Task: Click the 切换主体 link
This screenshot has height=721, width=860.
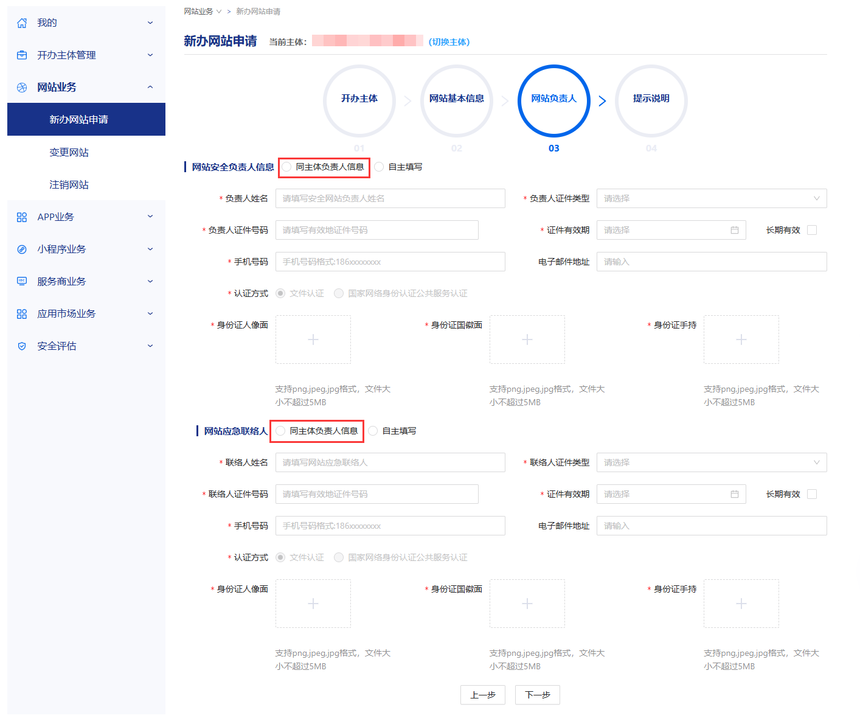Action: click(x=449, y=42)
